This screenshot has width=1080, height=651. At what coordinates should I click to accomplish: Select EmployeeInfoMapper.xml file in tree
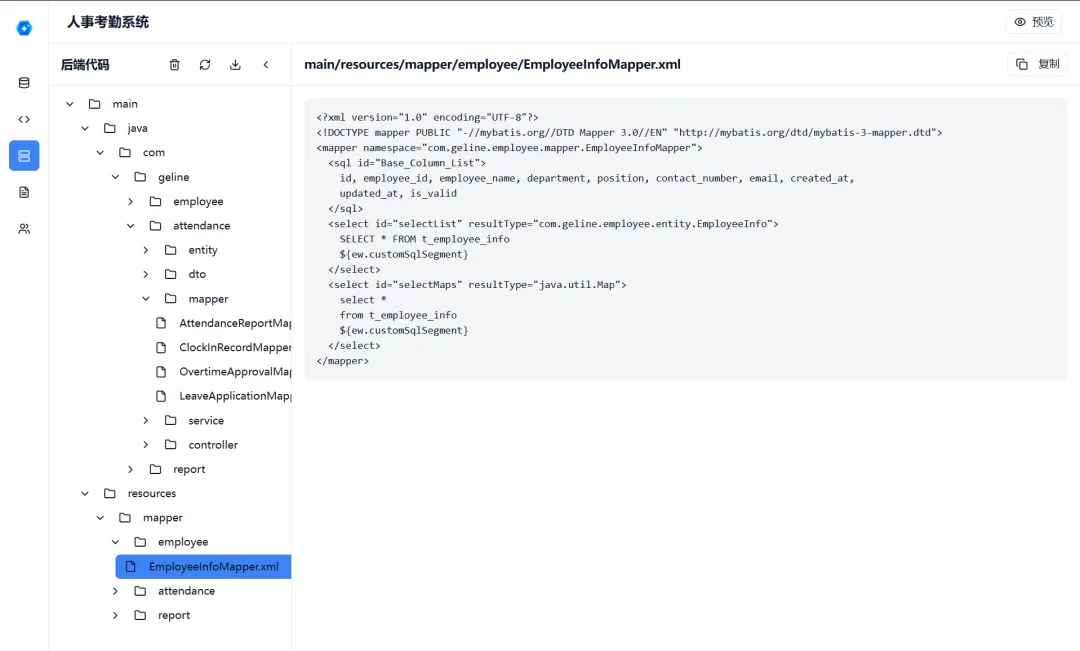[213, 567]
